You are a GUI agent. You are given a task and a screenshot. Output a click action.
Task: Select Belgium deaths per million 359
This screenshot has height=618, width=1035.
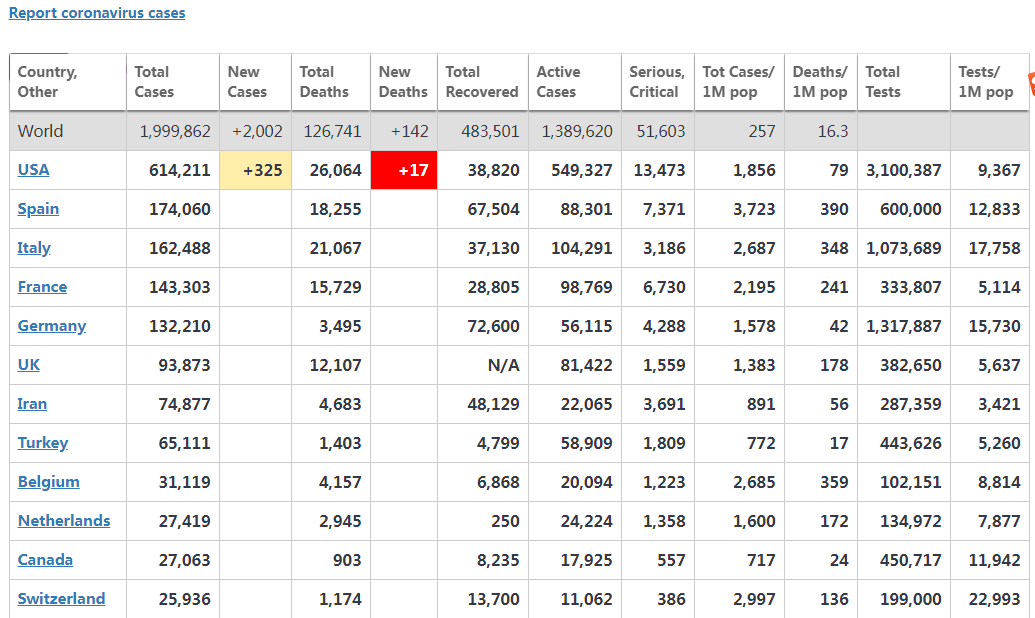[820, 481]
